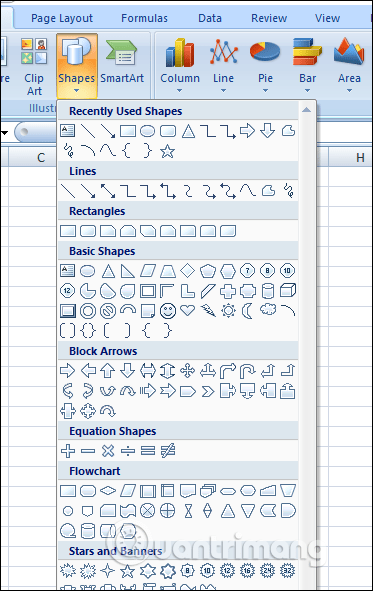Select the multiply sign in Equation Shapes
This screenshot has width=373, height=591.
[x=108, y=450]
